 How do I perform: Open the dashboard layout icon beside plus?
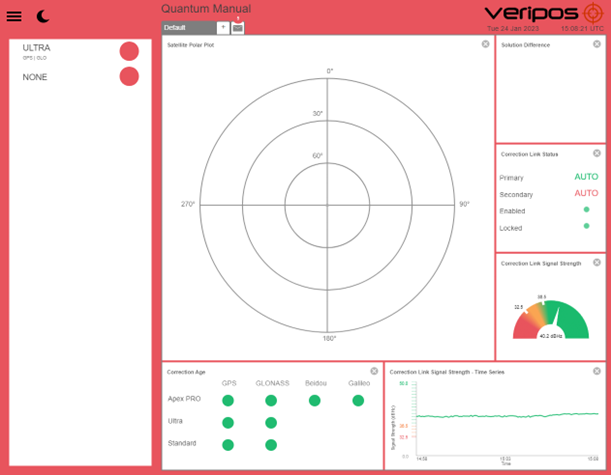click(238, 28)
